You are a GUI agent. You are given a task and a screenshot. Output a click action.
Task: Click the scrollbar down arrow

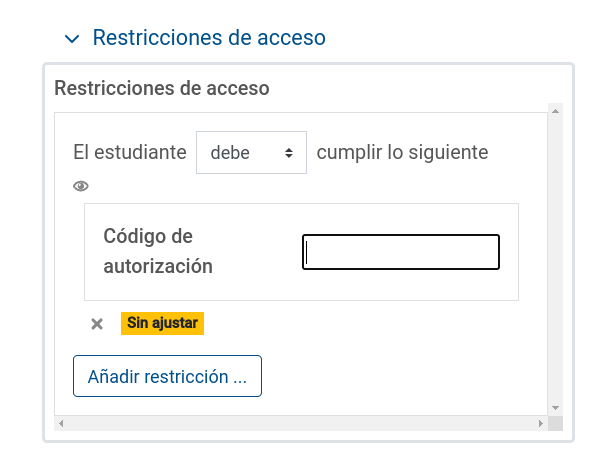[555, 408]
